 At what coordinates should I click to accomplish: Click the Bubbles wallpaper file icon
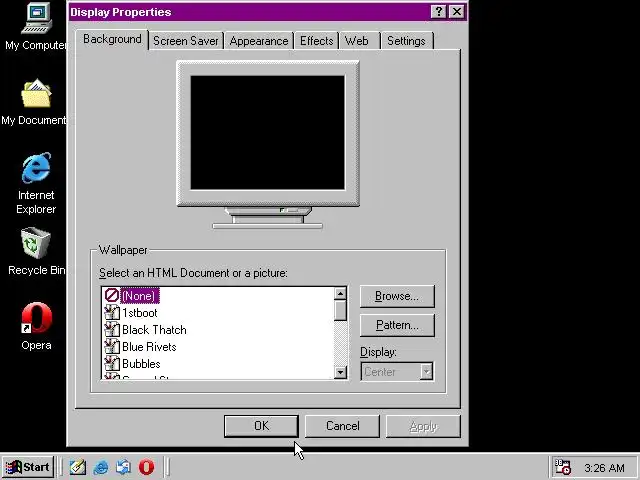111,363
